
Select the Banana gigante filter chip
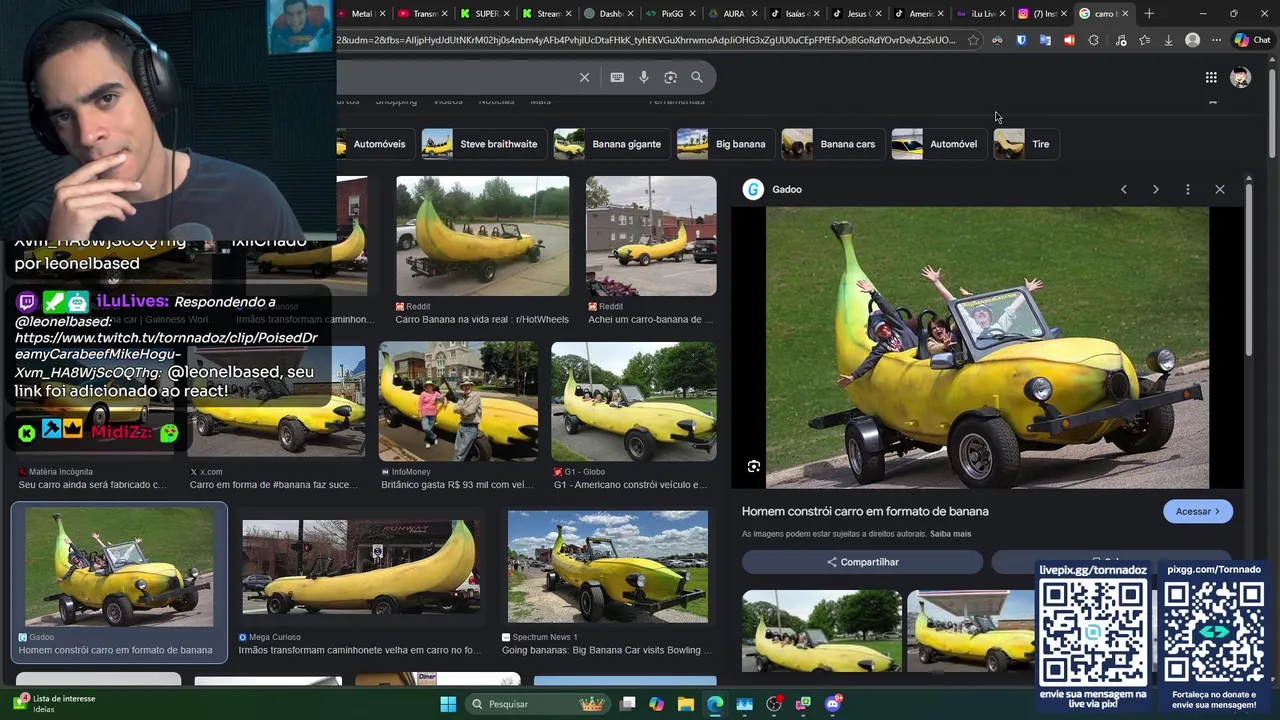click(611, 144)
